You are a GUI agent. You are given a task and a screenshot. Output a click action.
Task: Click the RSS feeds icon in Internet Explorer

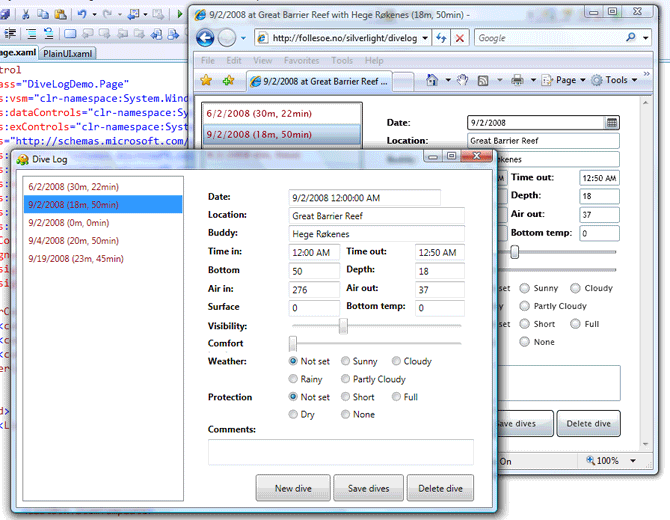pos(483,80)
